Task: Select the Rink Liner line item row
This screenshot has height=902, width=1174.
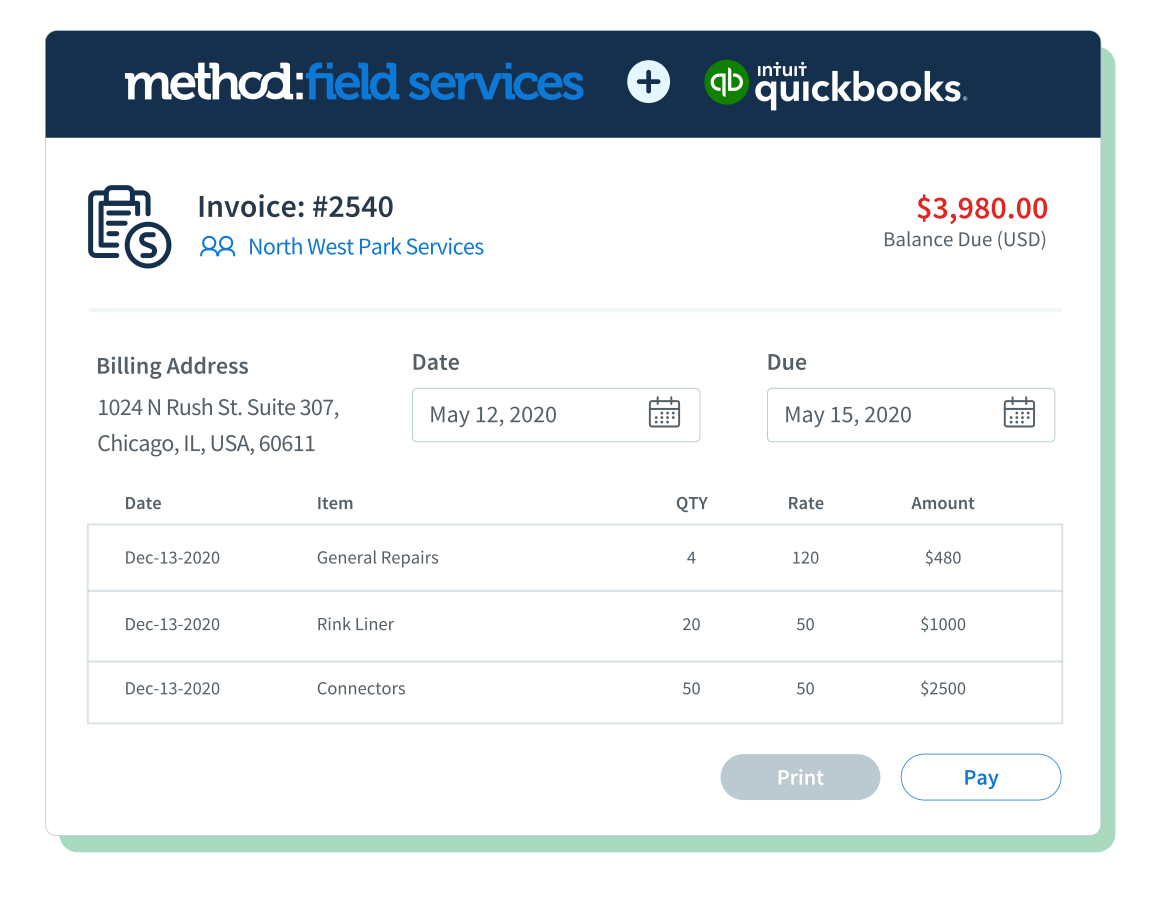Action: 574,625
